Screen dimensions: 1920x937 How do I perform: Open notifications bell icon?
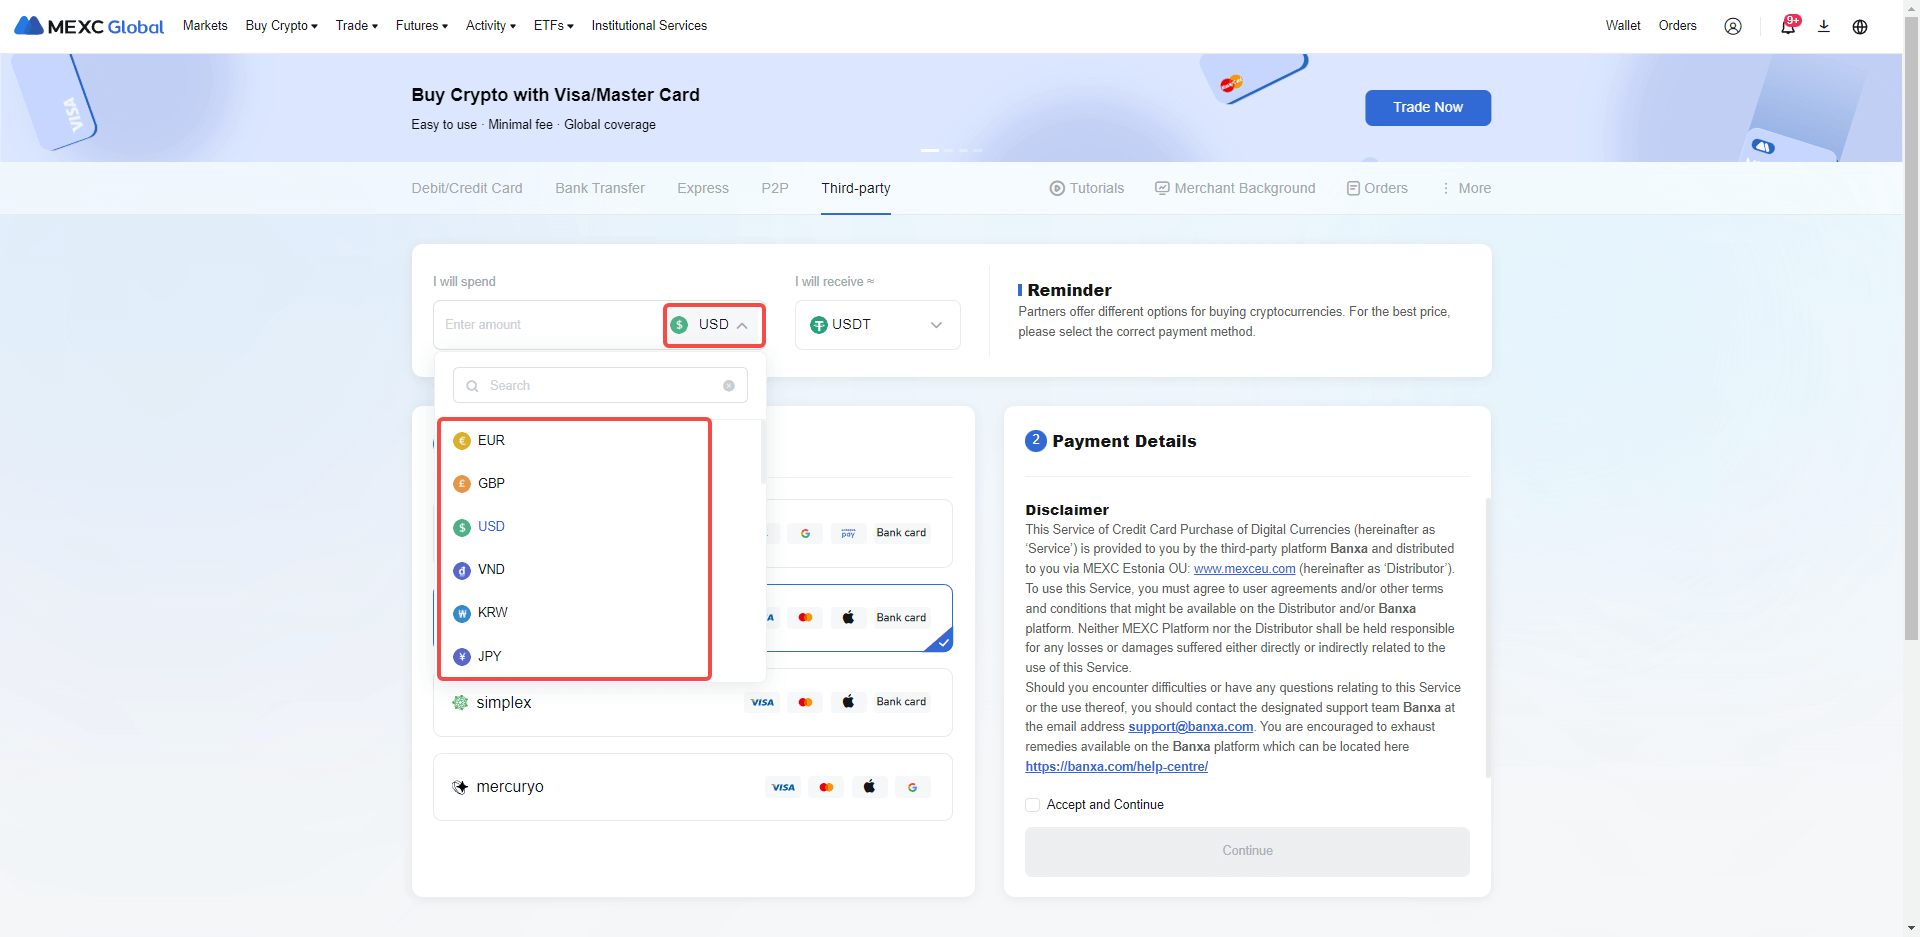point(1787,26)
